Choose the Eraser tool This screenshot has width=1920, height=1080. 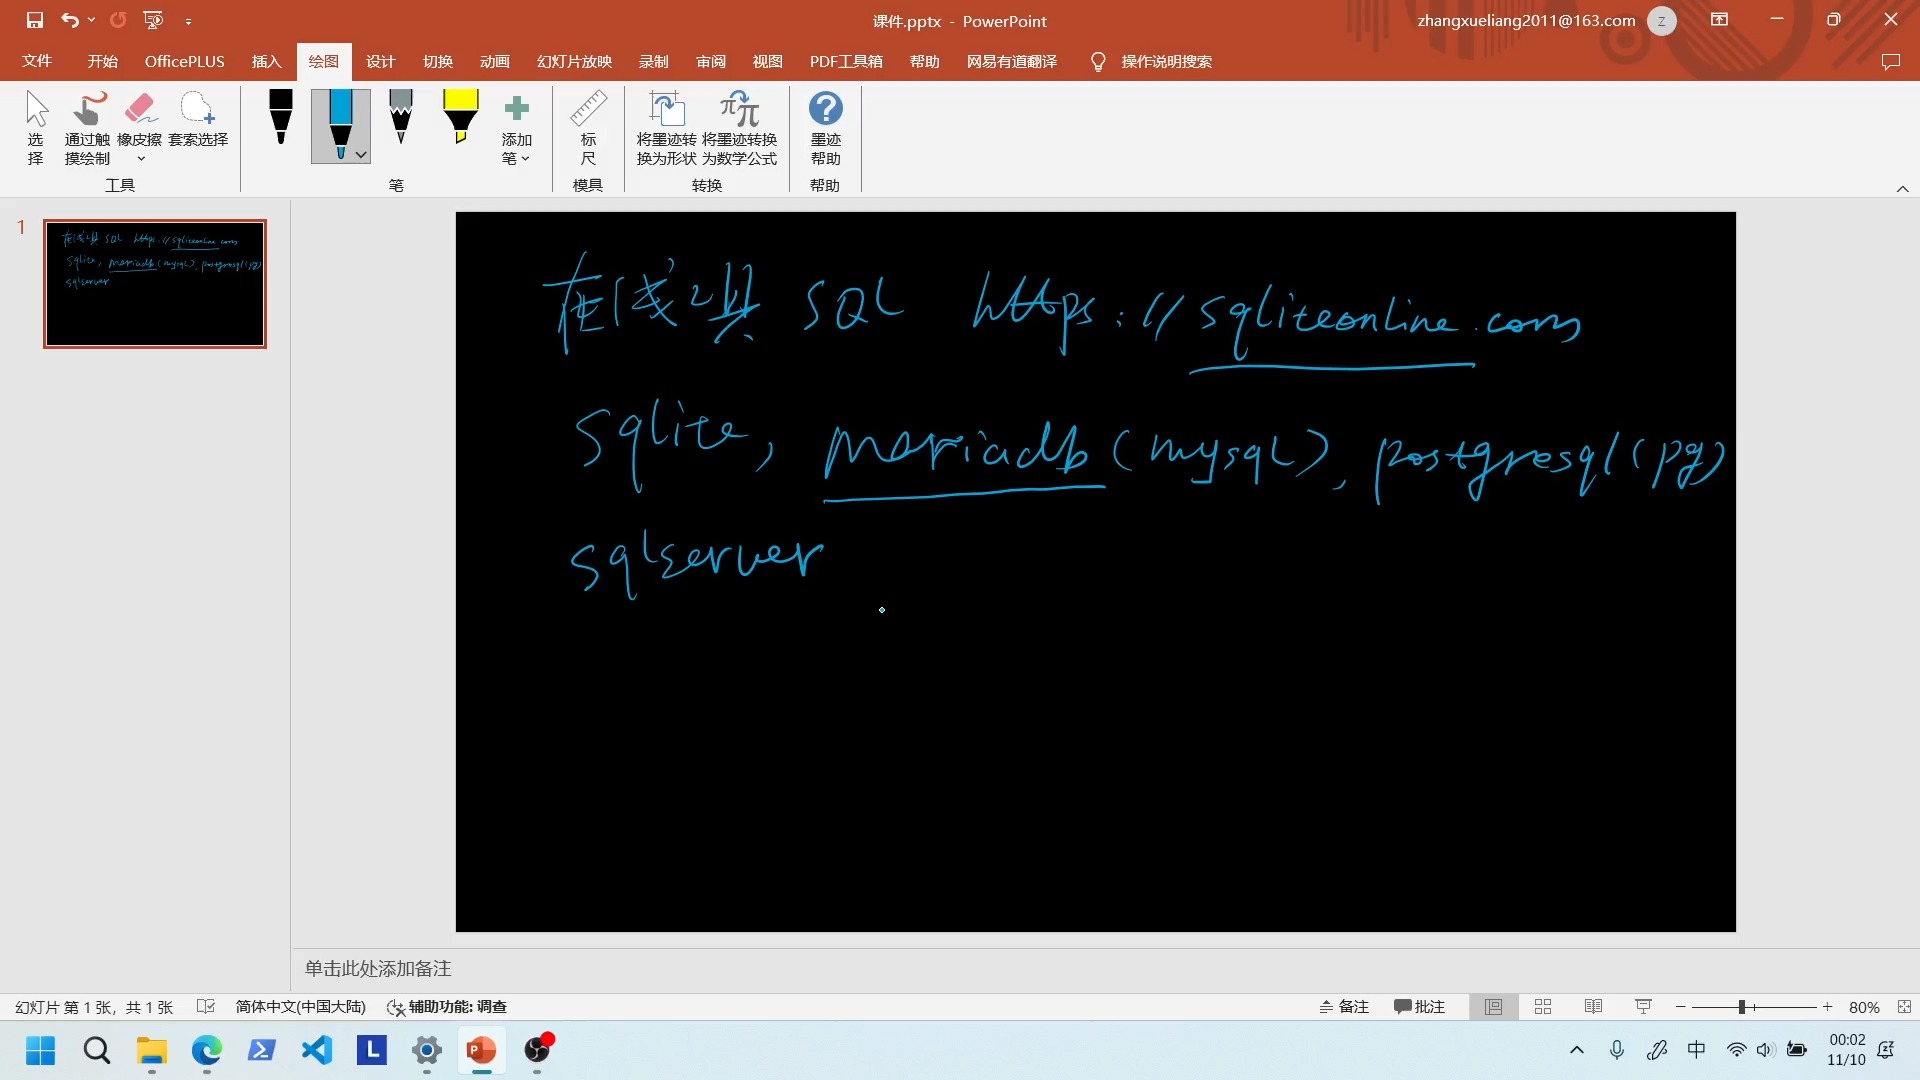tap(139, 118)
